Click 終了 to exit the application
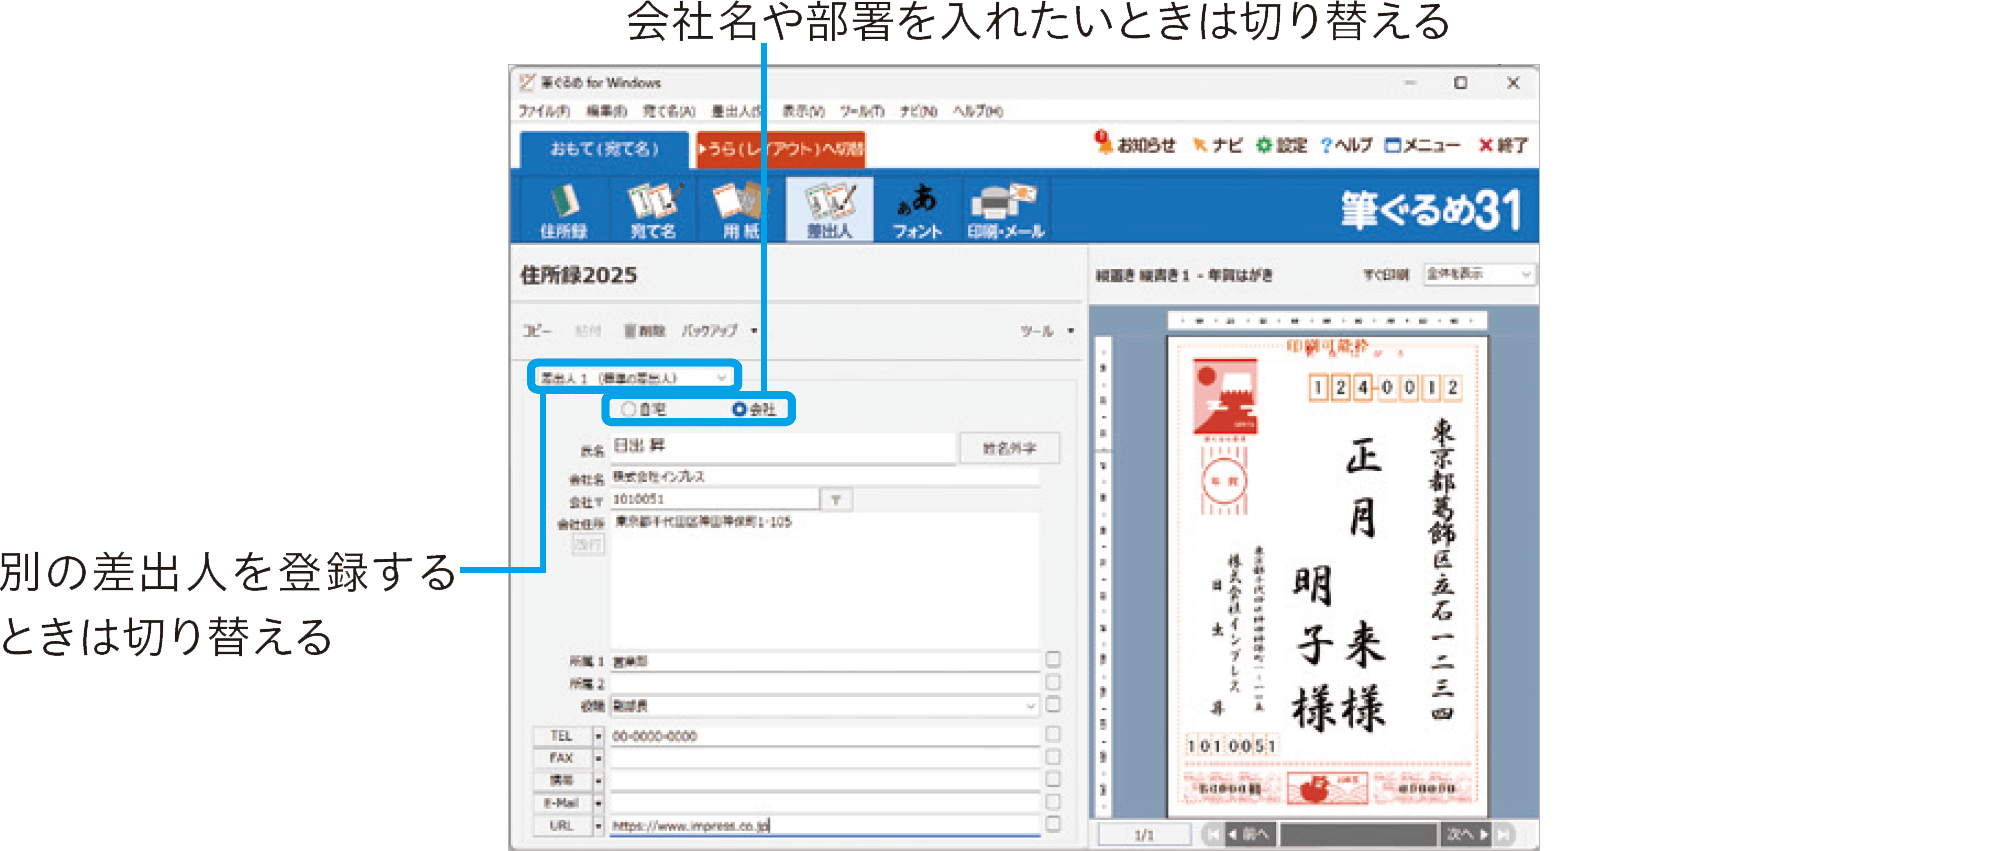The width and height of the screenshot is (2000, 851). [1503, 145]
